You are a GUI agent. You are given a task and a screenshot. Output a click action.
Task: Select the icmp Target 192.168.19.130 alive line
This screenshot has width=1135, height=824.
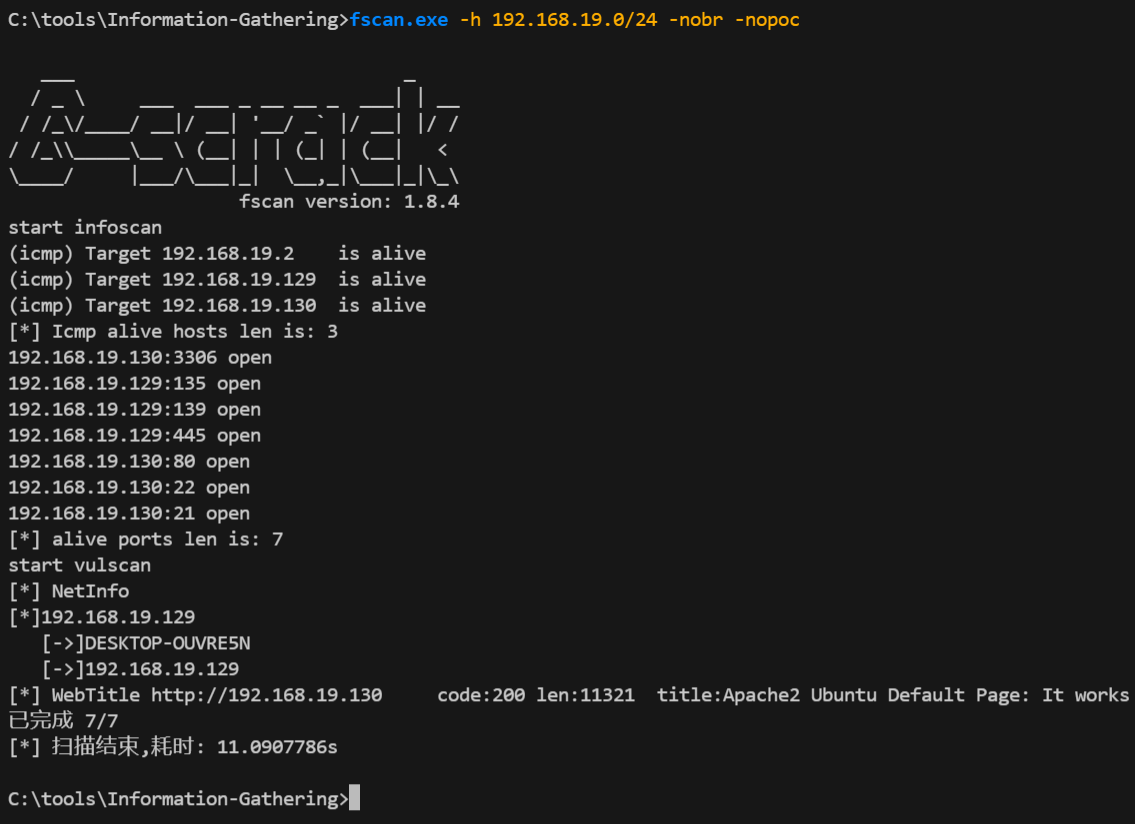(x=217, y=306)
